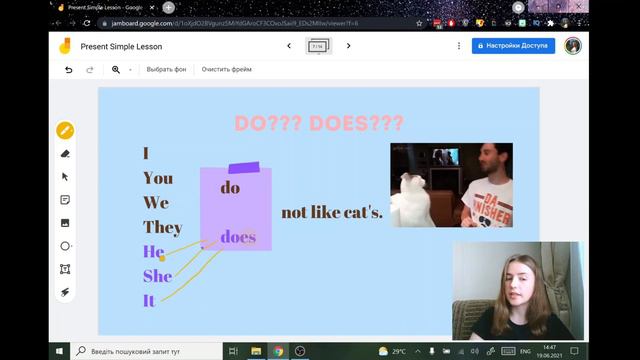Viewport: 640px width, 360px height.
Task: Click 'Выбрать фон' background button
Action: tap(166, 69)
